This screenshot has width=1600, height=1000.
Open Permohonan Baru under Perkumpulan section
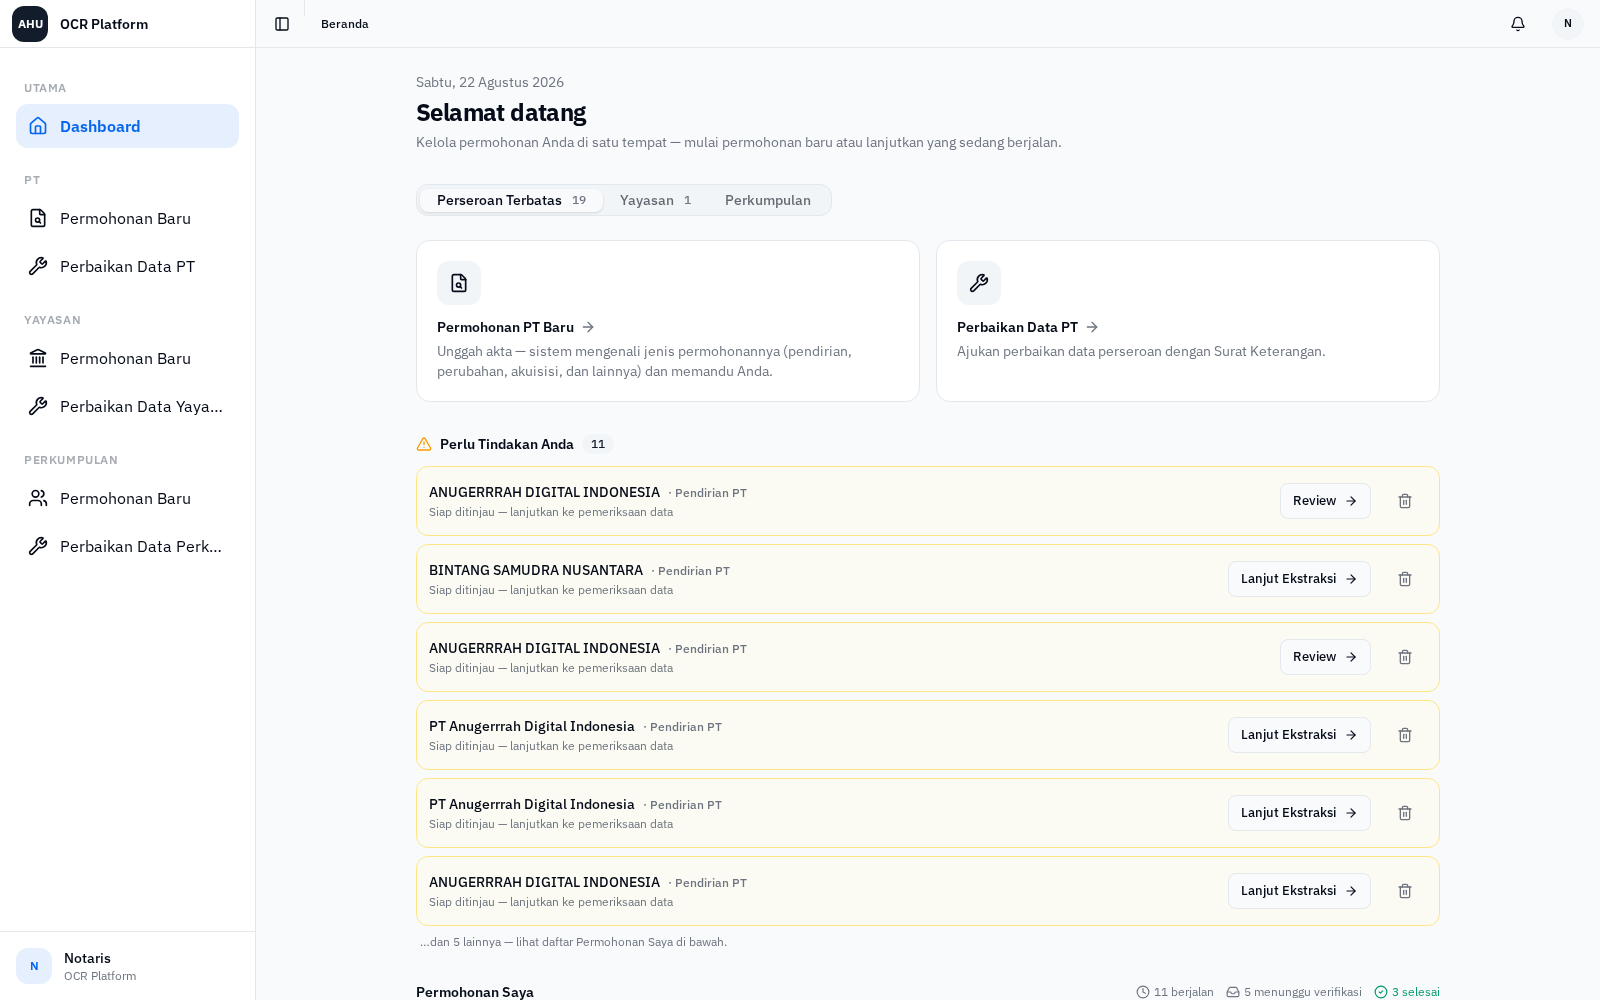[127, 498]
